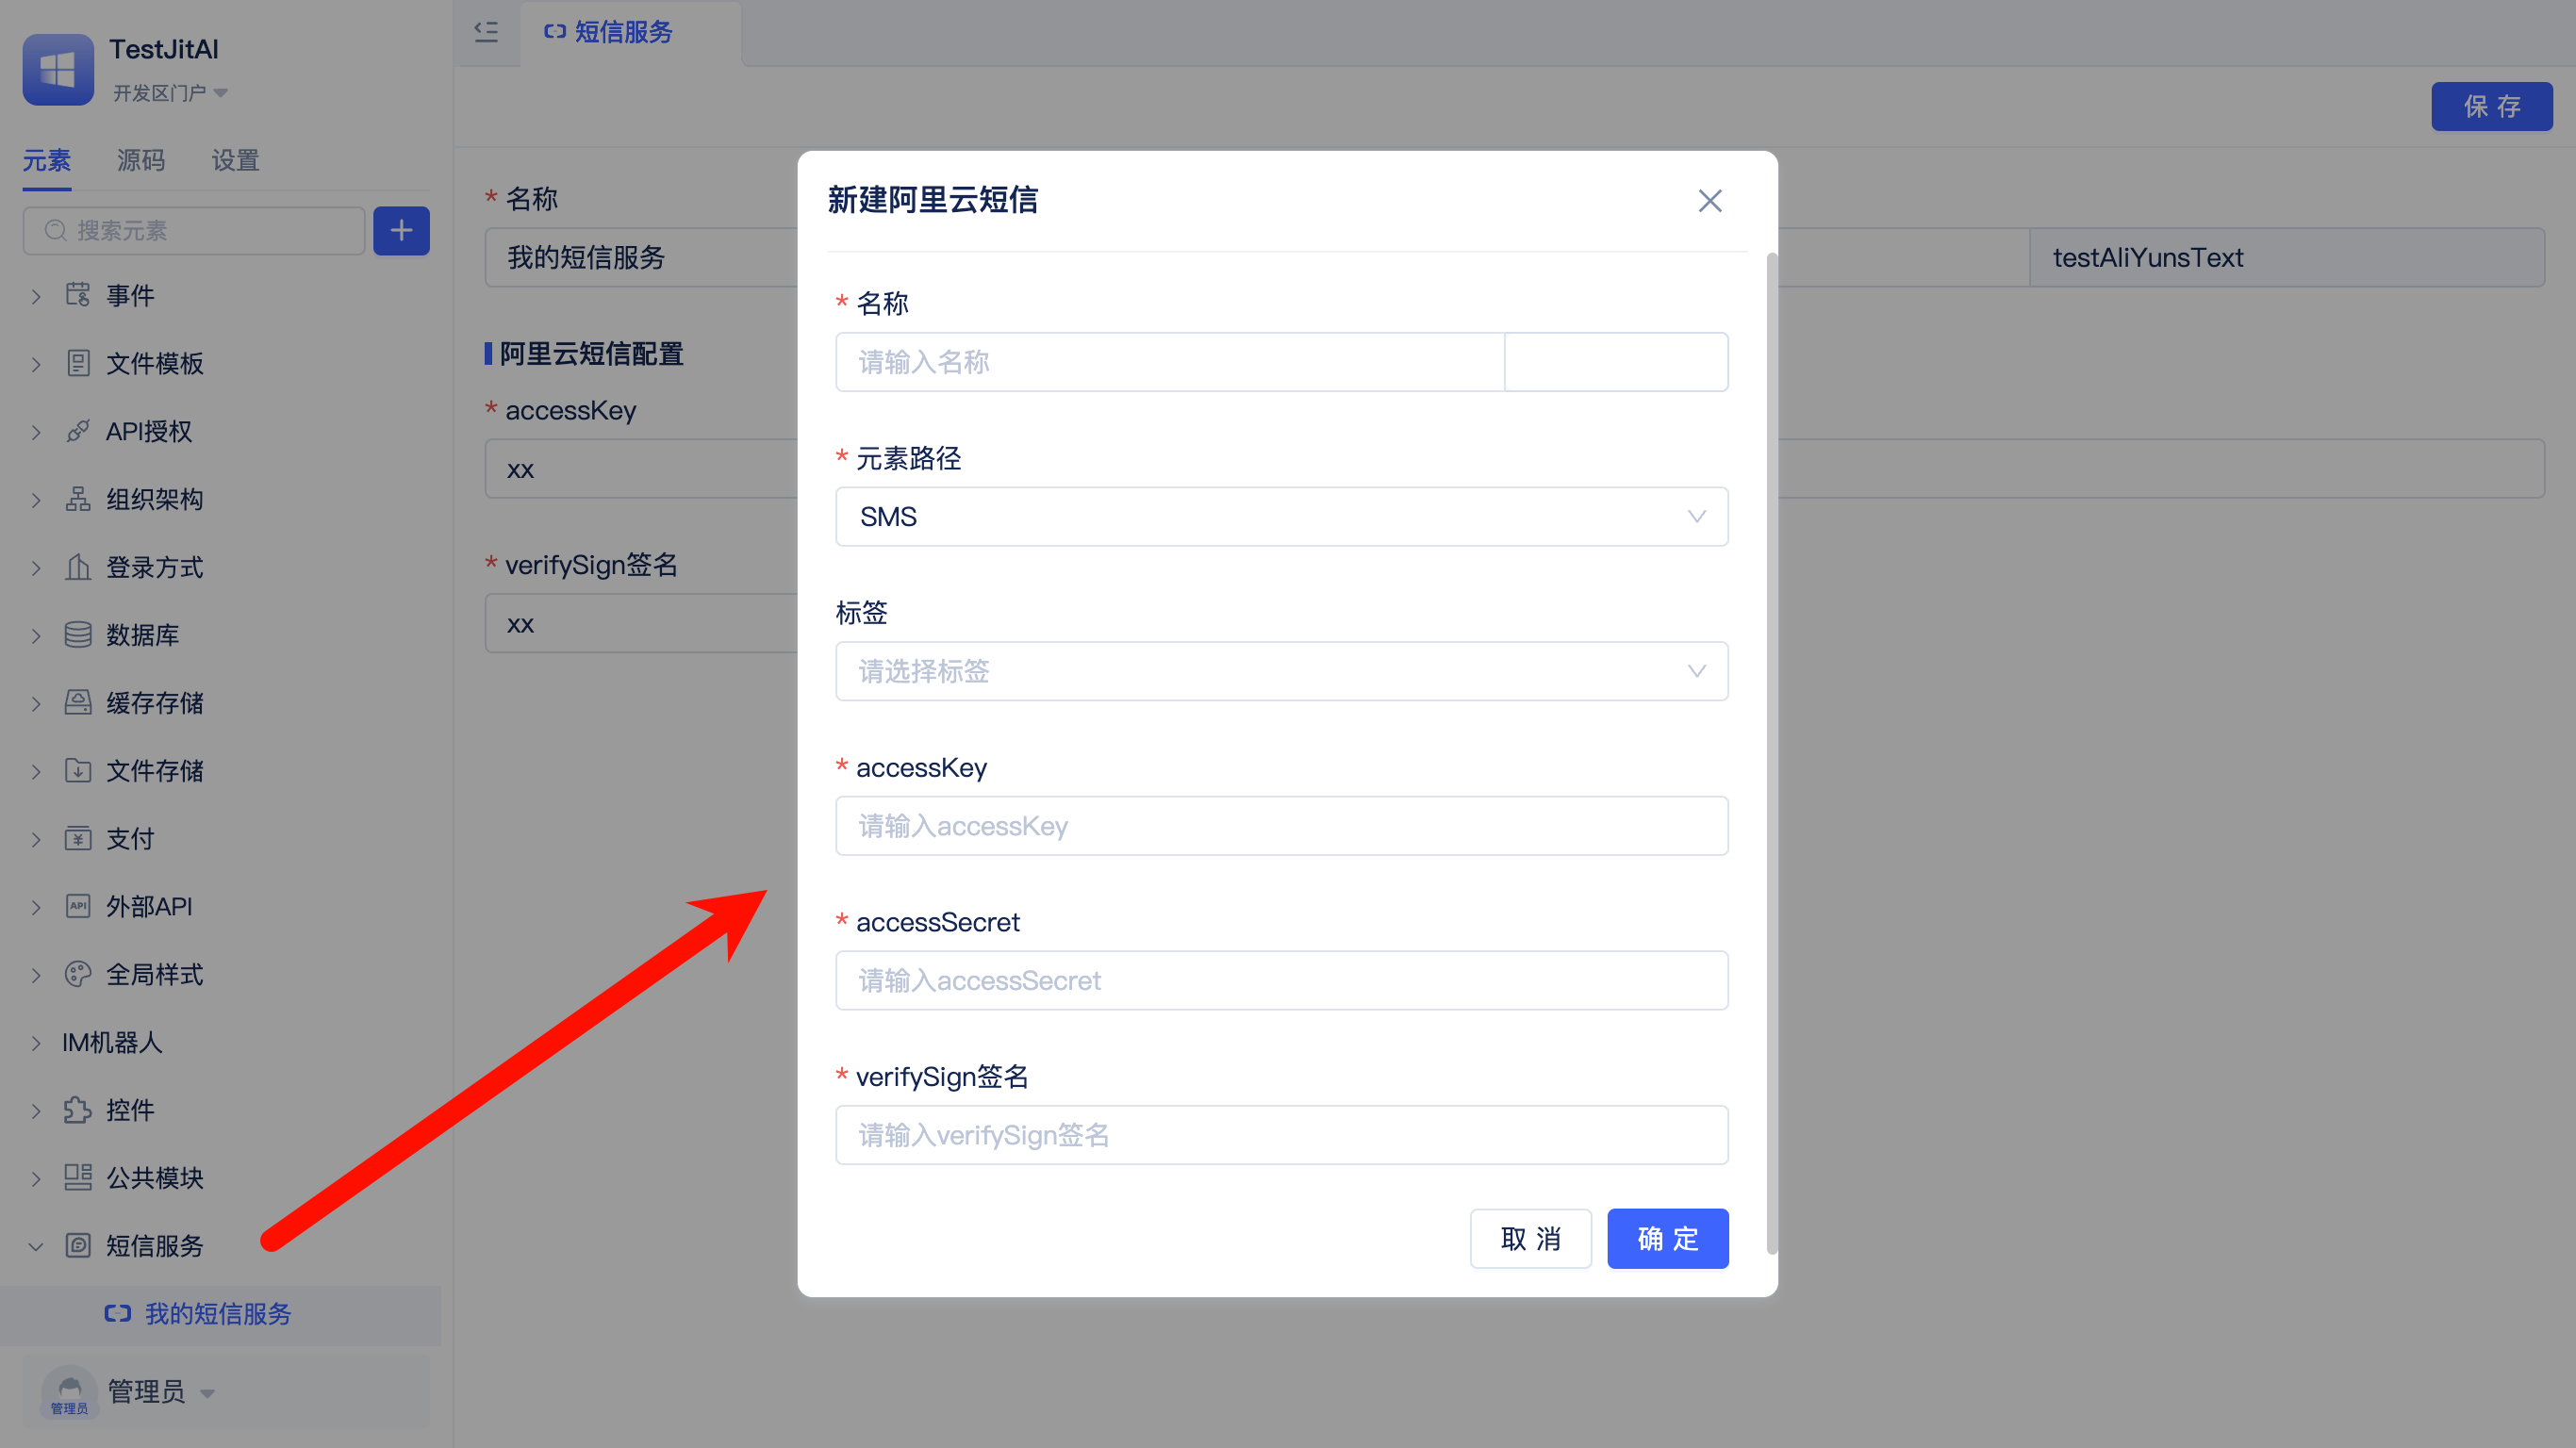
Task: Switch to the 元素 tab
Action: point(47,160)
